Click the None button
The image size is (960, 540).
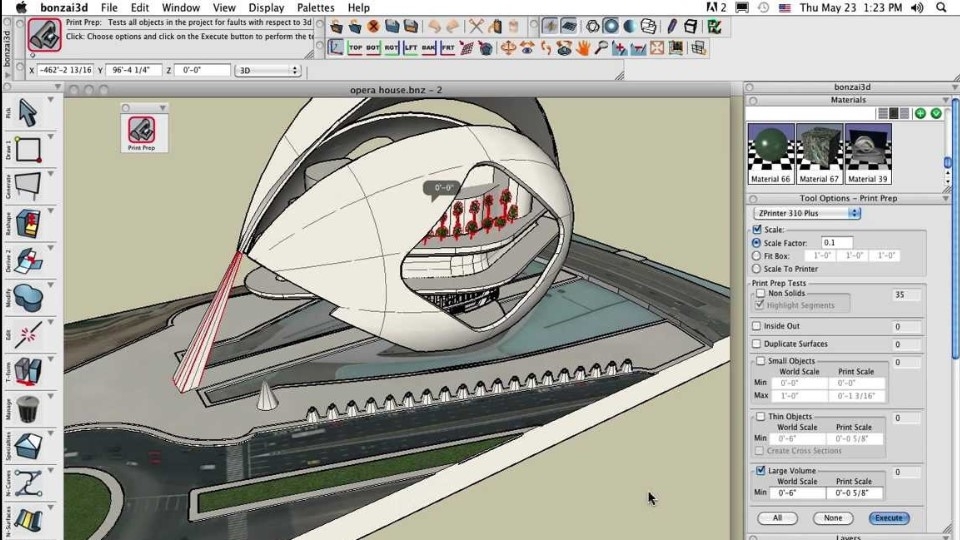[833, 518]
